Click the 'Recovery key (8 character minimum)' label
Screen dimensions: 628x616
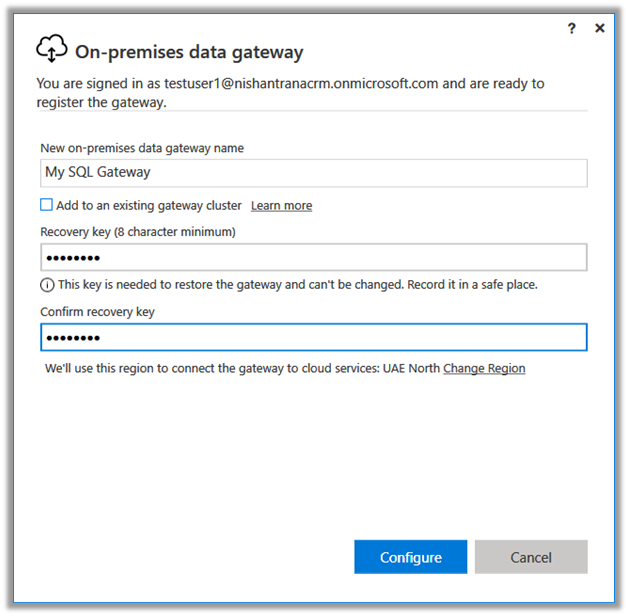tap(138, 232)
